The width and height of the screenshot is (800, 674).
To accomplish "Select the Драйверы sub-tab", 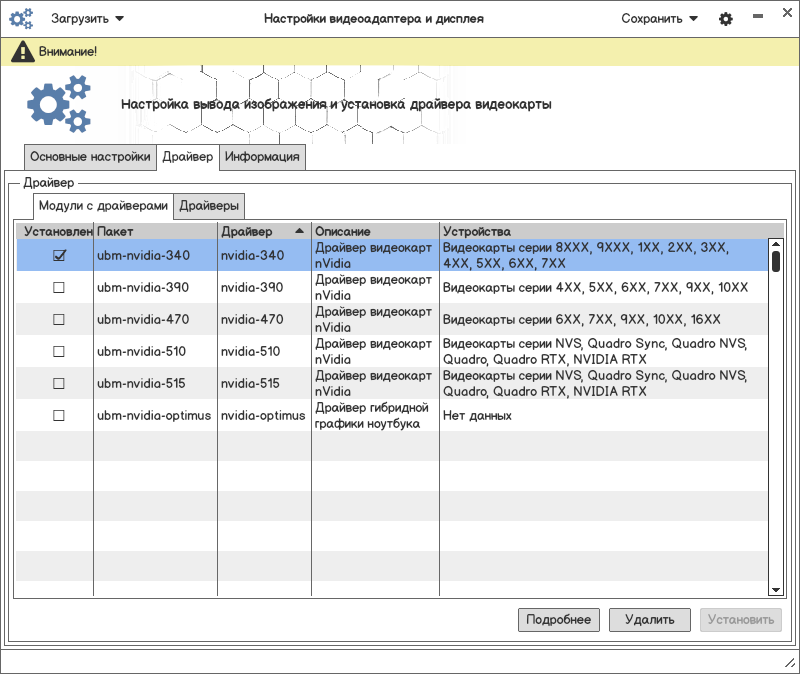I will pos(209,207).
